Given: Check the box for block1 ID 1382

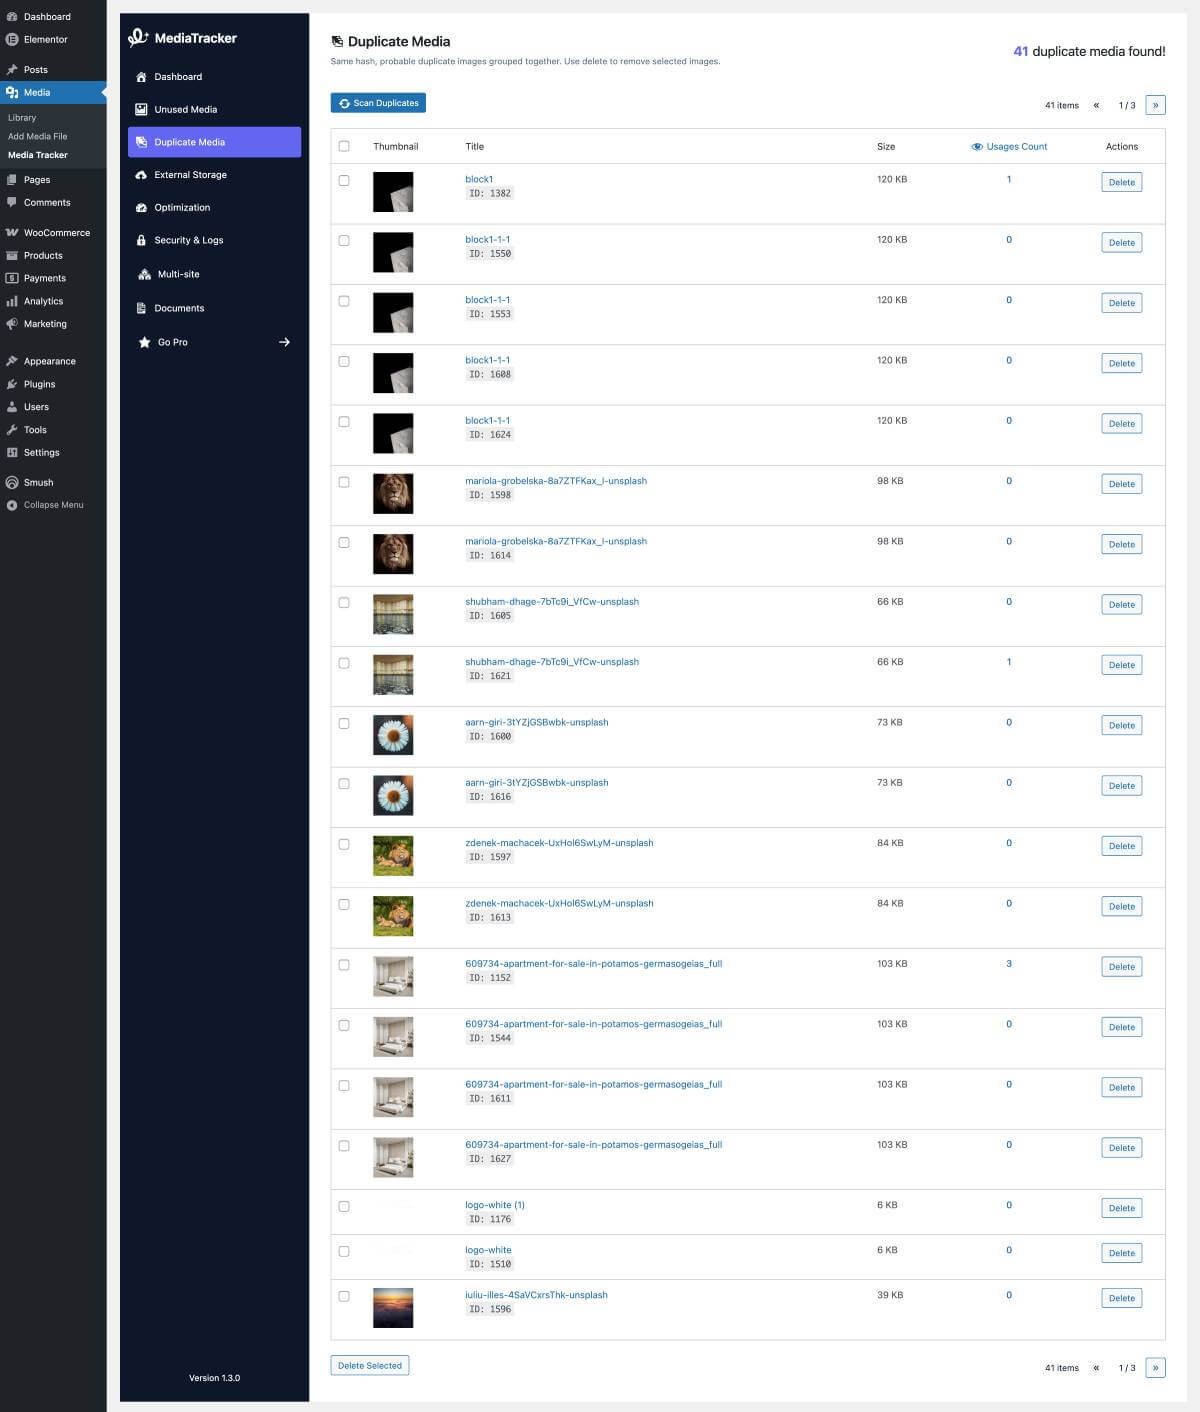Looking at the screenshot, I should (x=344, y=181).
